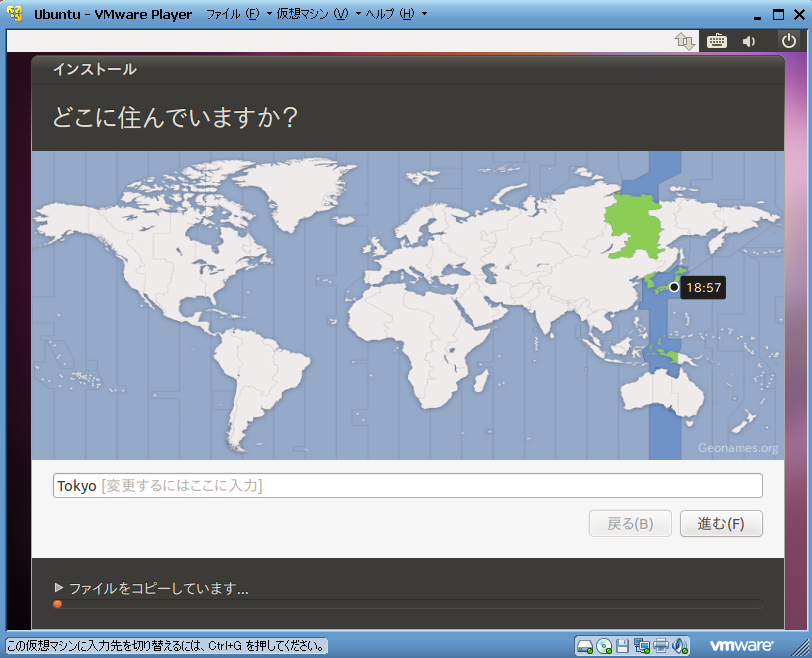Click the Tokyo location pin on the map
The image size is (812, 658).
click(x=674, y=287)
